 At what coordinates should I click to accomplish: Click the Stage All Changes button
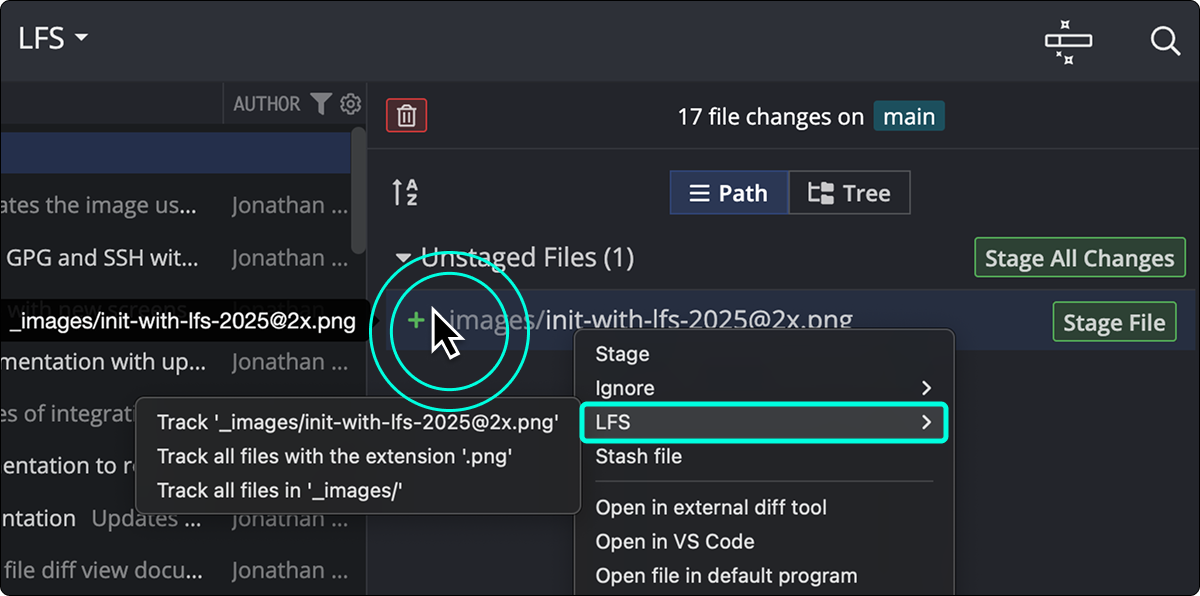point(1079,257)
